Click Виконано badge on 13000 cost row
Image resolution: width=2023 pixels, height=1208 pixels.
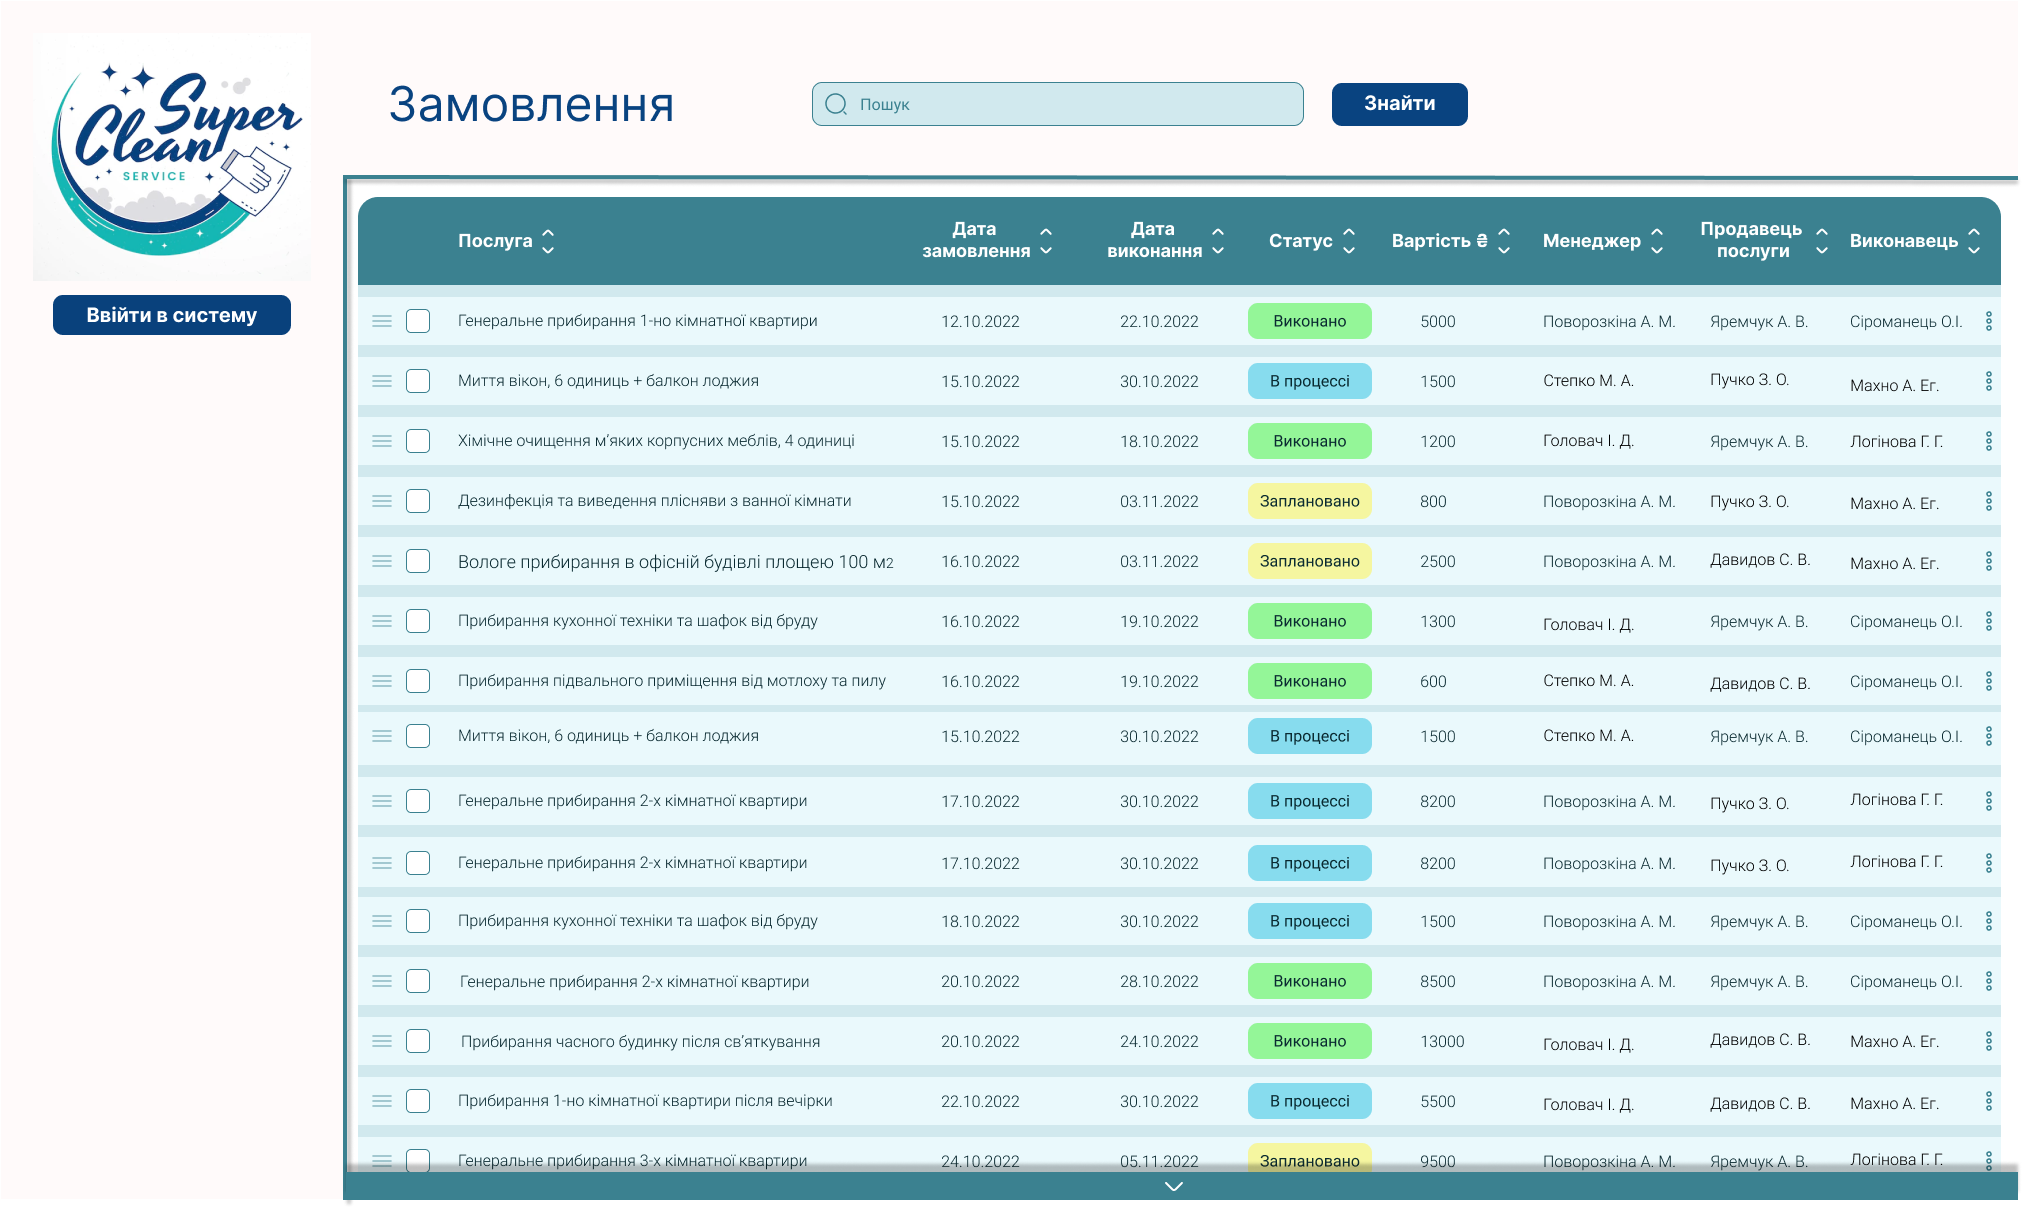point(1309,1041)
